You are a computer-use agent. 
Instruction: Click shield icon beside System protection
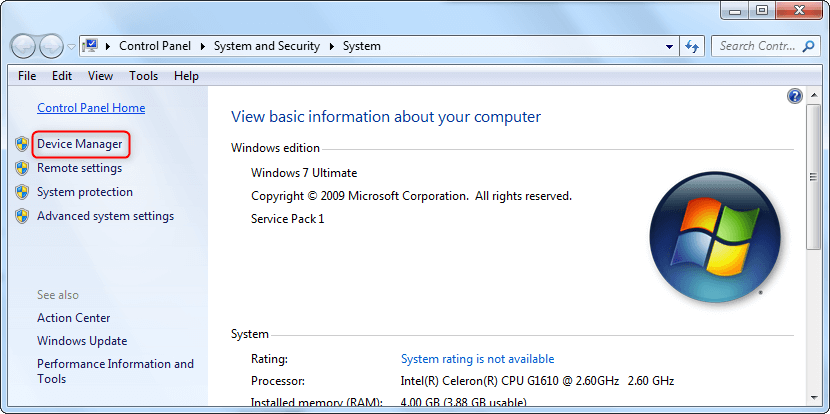tap(22, 192)
